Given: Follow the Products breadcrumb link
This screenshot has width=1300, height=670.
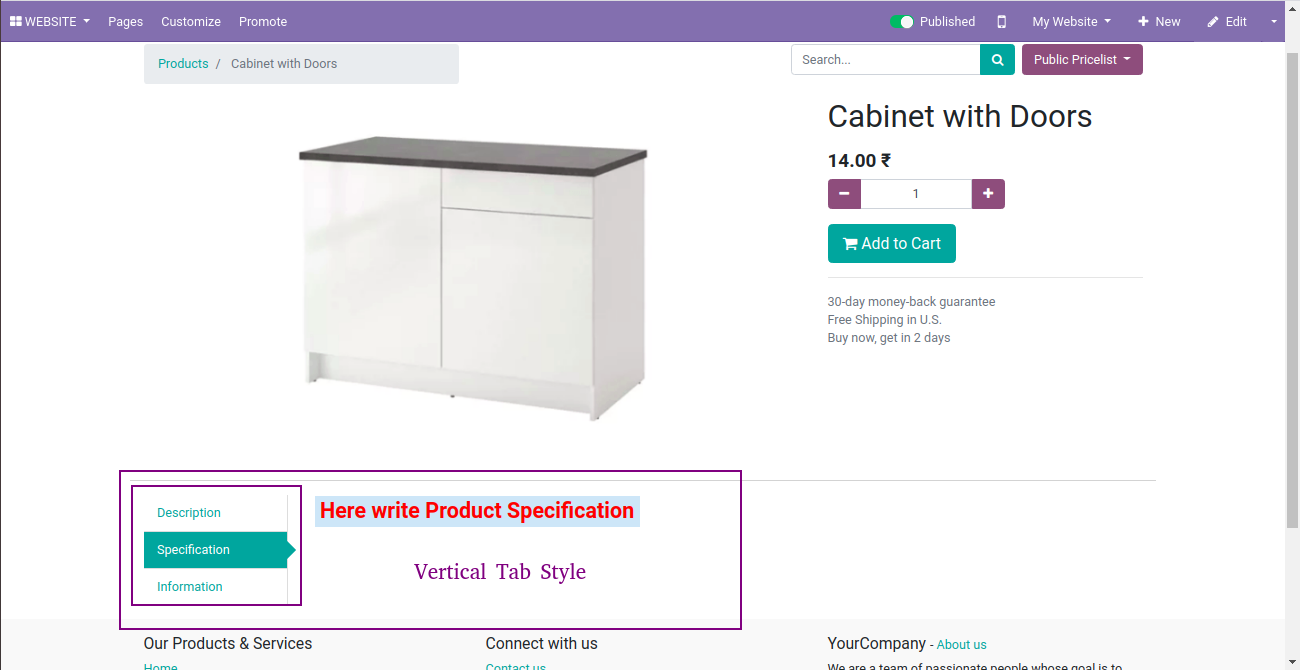Looking at the screenshot, I should 183,64.
